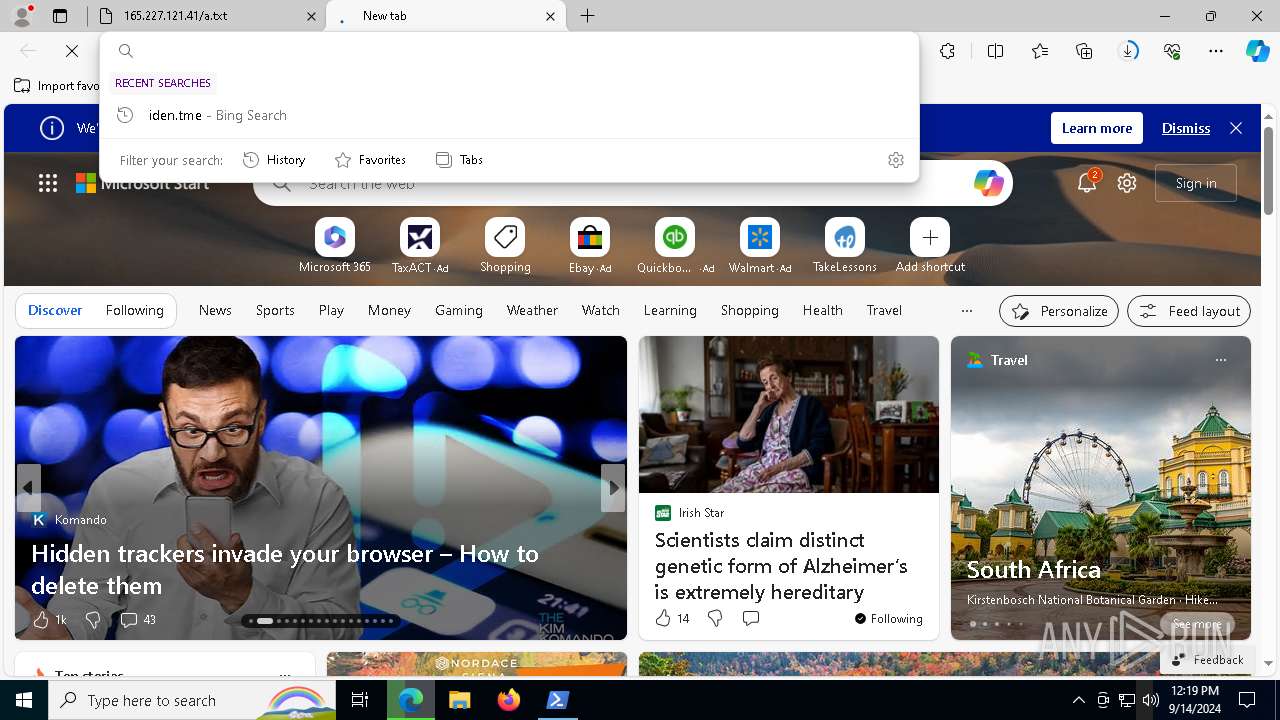This screenshot has width=1280, height=720.
Task: Open the Feedback button
Action: pos(1207,660)
